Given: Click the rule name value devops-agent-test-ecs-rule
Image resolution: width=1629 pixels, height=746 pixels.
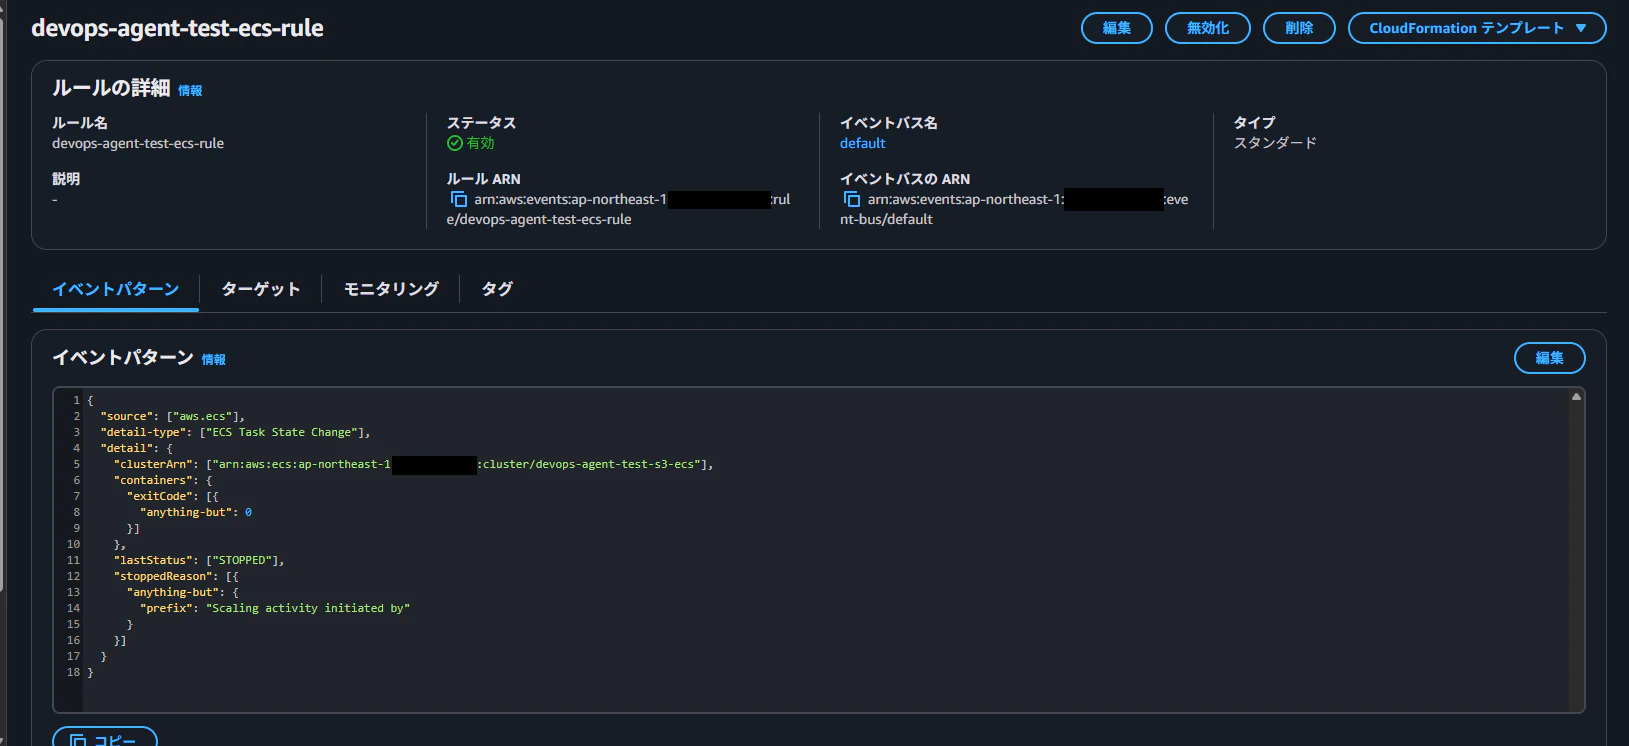Looking at the screenshot, I should click(138, 143).
